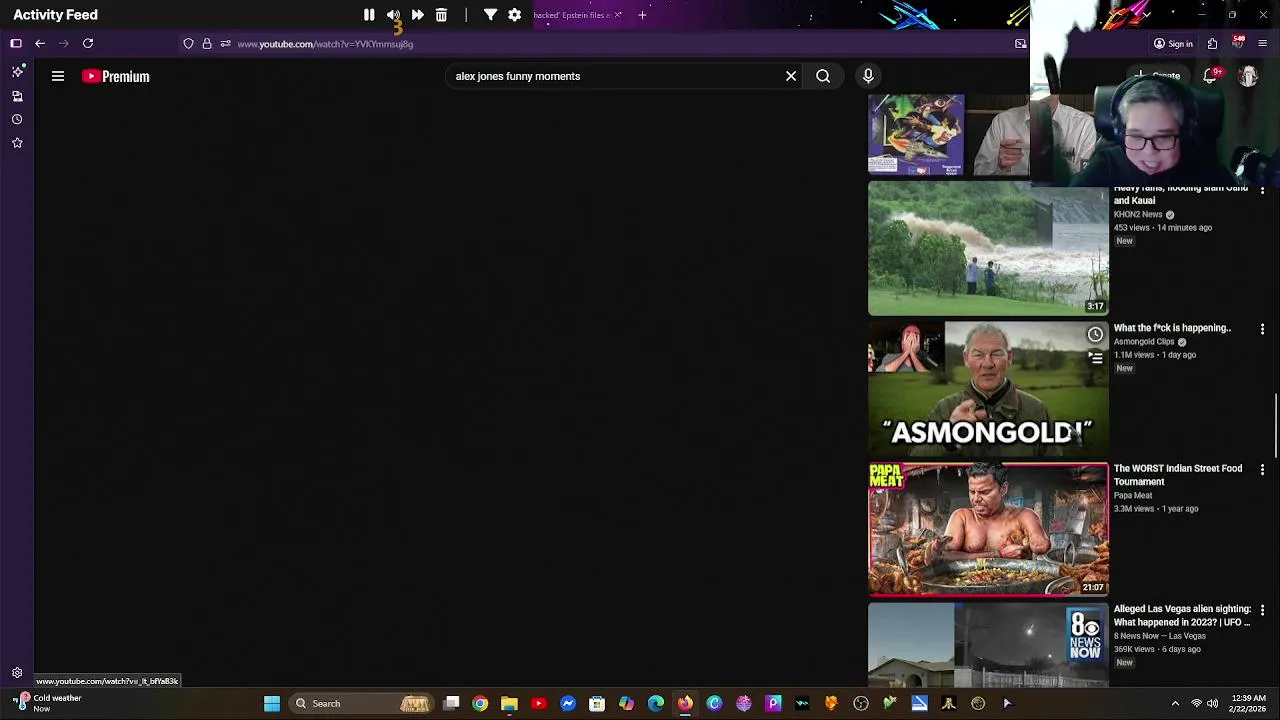Clear Activity Feed with the trash icon
Screen dimensions: 1280x720
click(x=441, y=15)
